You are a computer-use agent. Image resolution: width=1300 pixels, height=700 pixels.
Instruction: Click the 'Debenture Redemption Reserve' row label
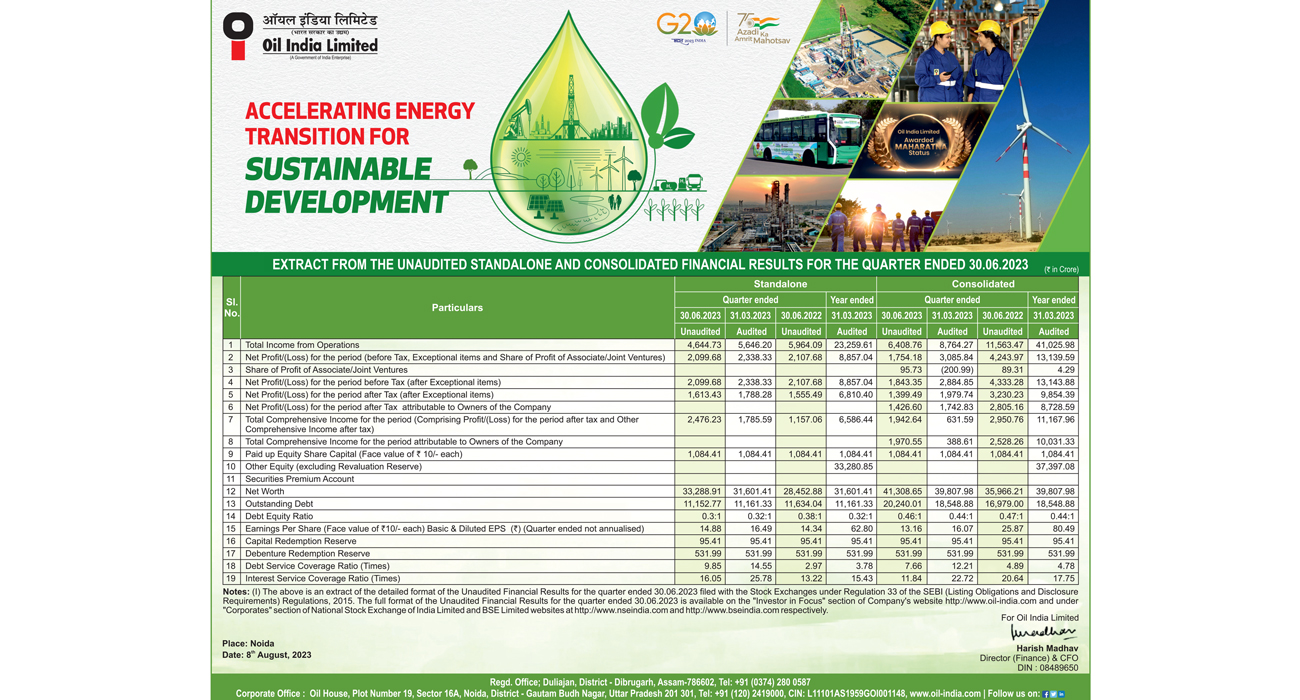coord(307,554)
